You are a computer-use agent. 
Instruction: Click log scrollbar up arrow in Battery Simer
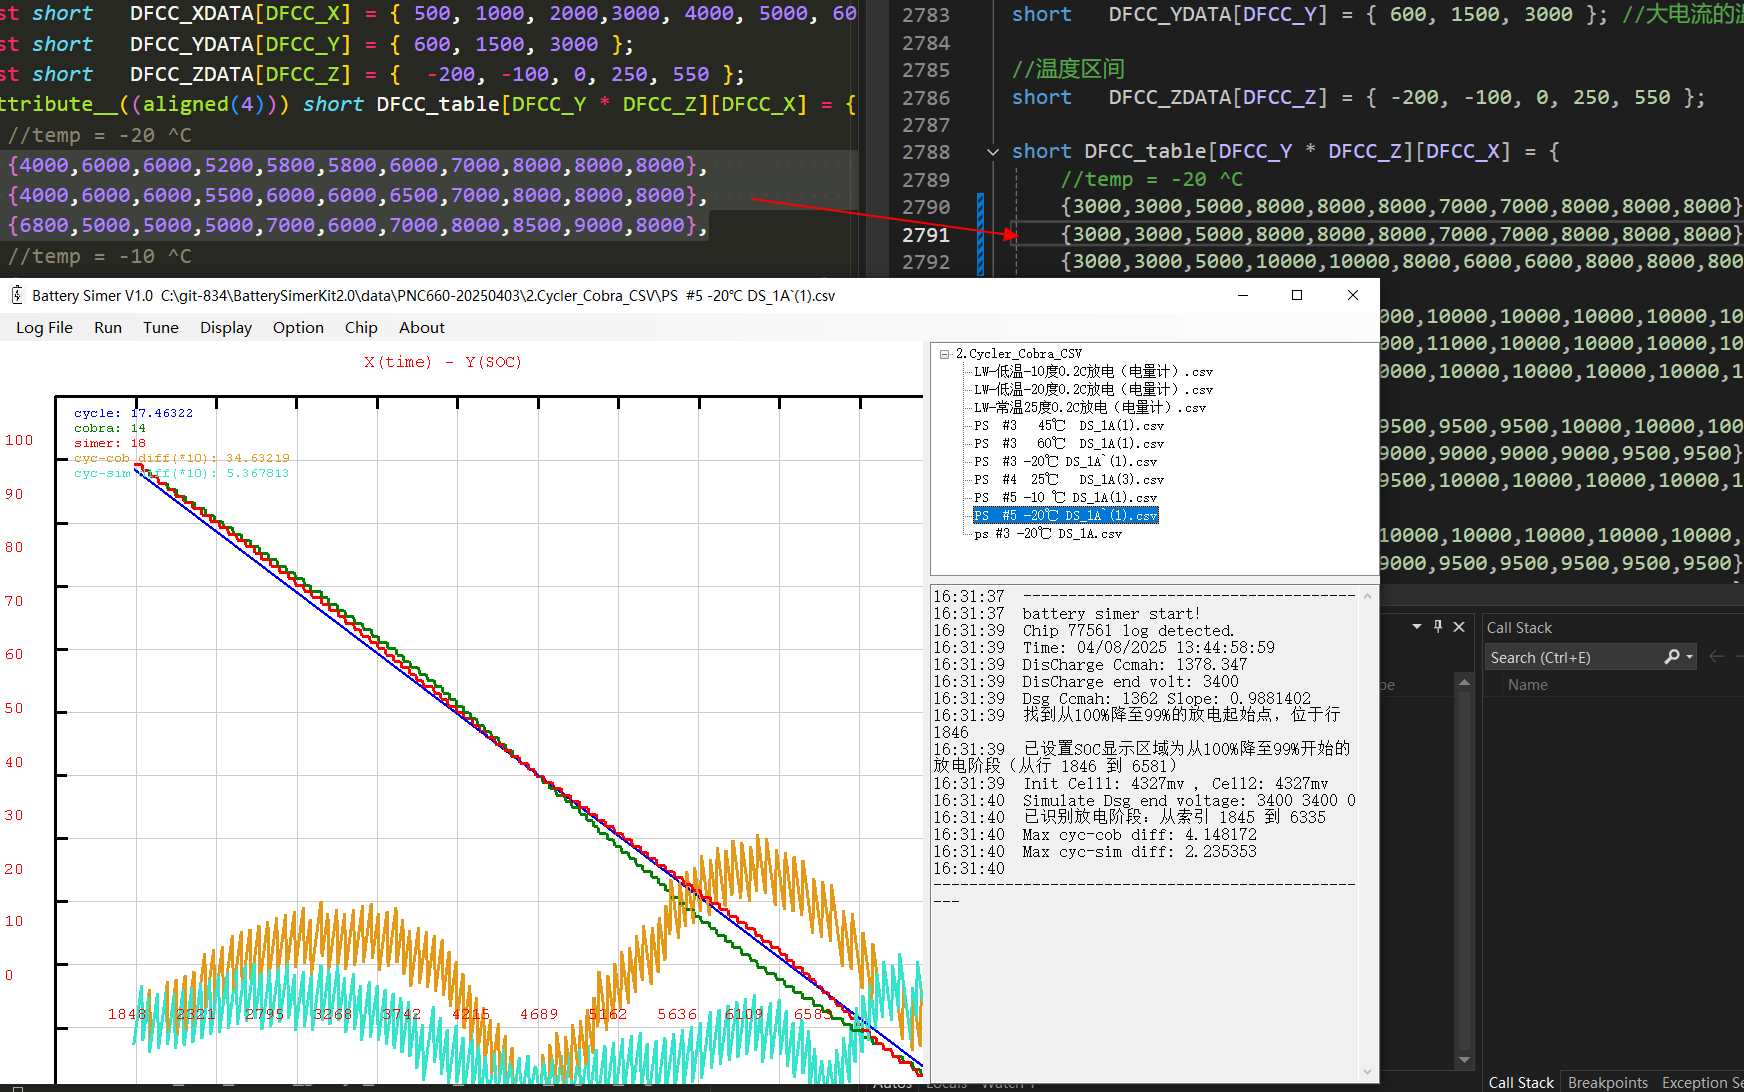[x=1367, y=595]
